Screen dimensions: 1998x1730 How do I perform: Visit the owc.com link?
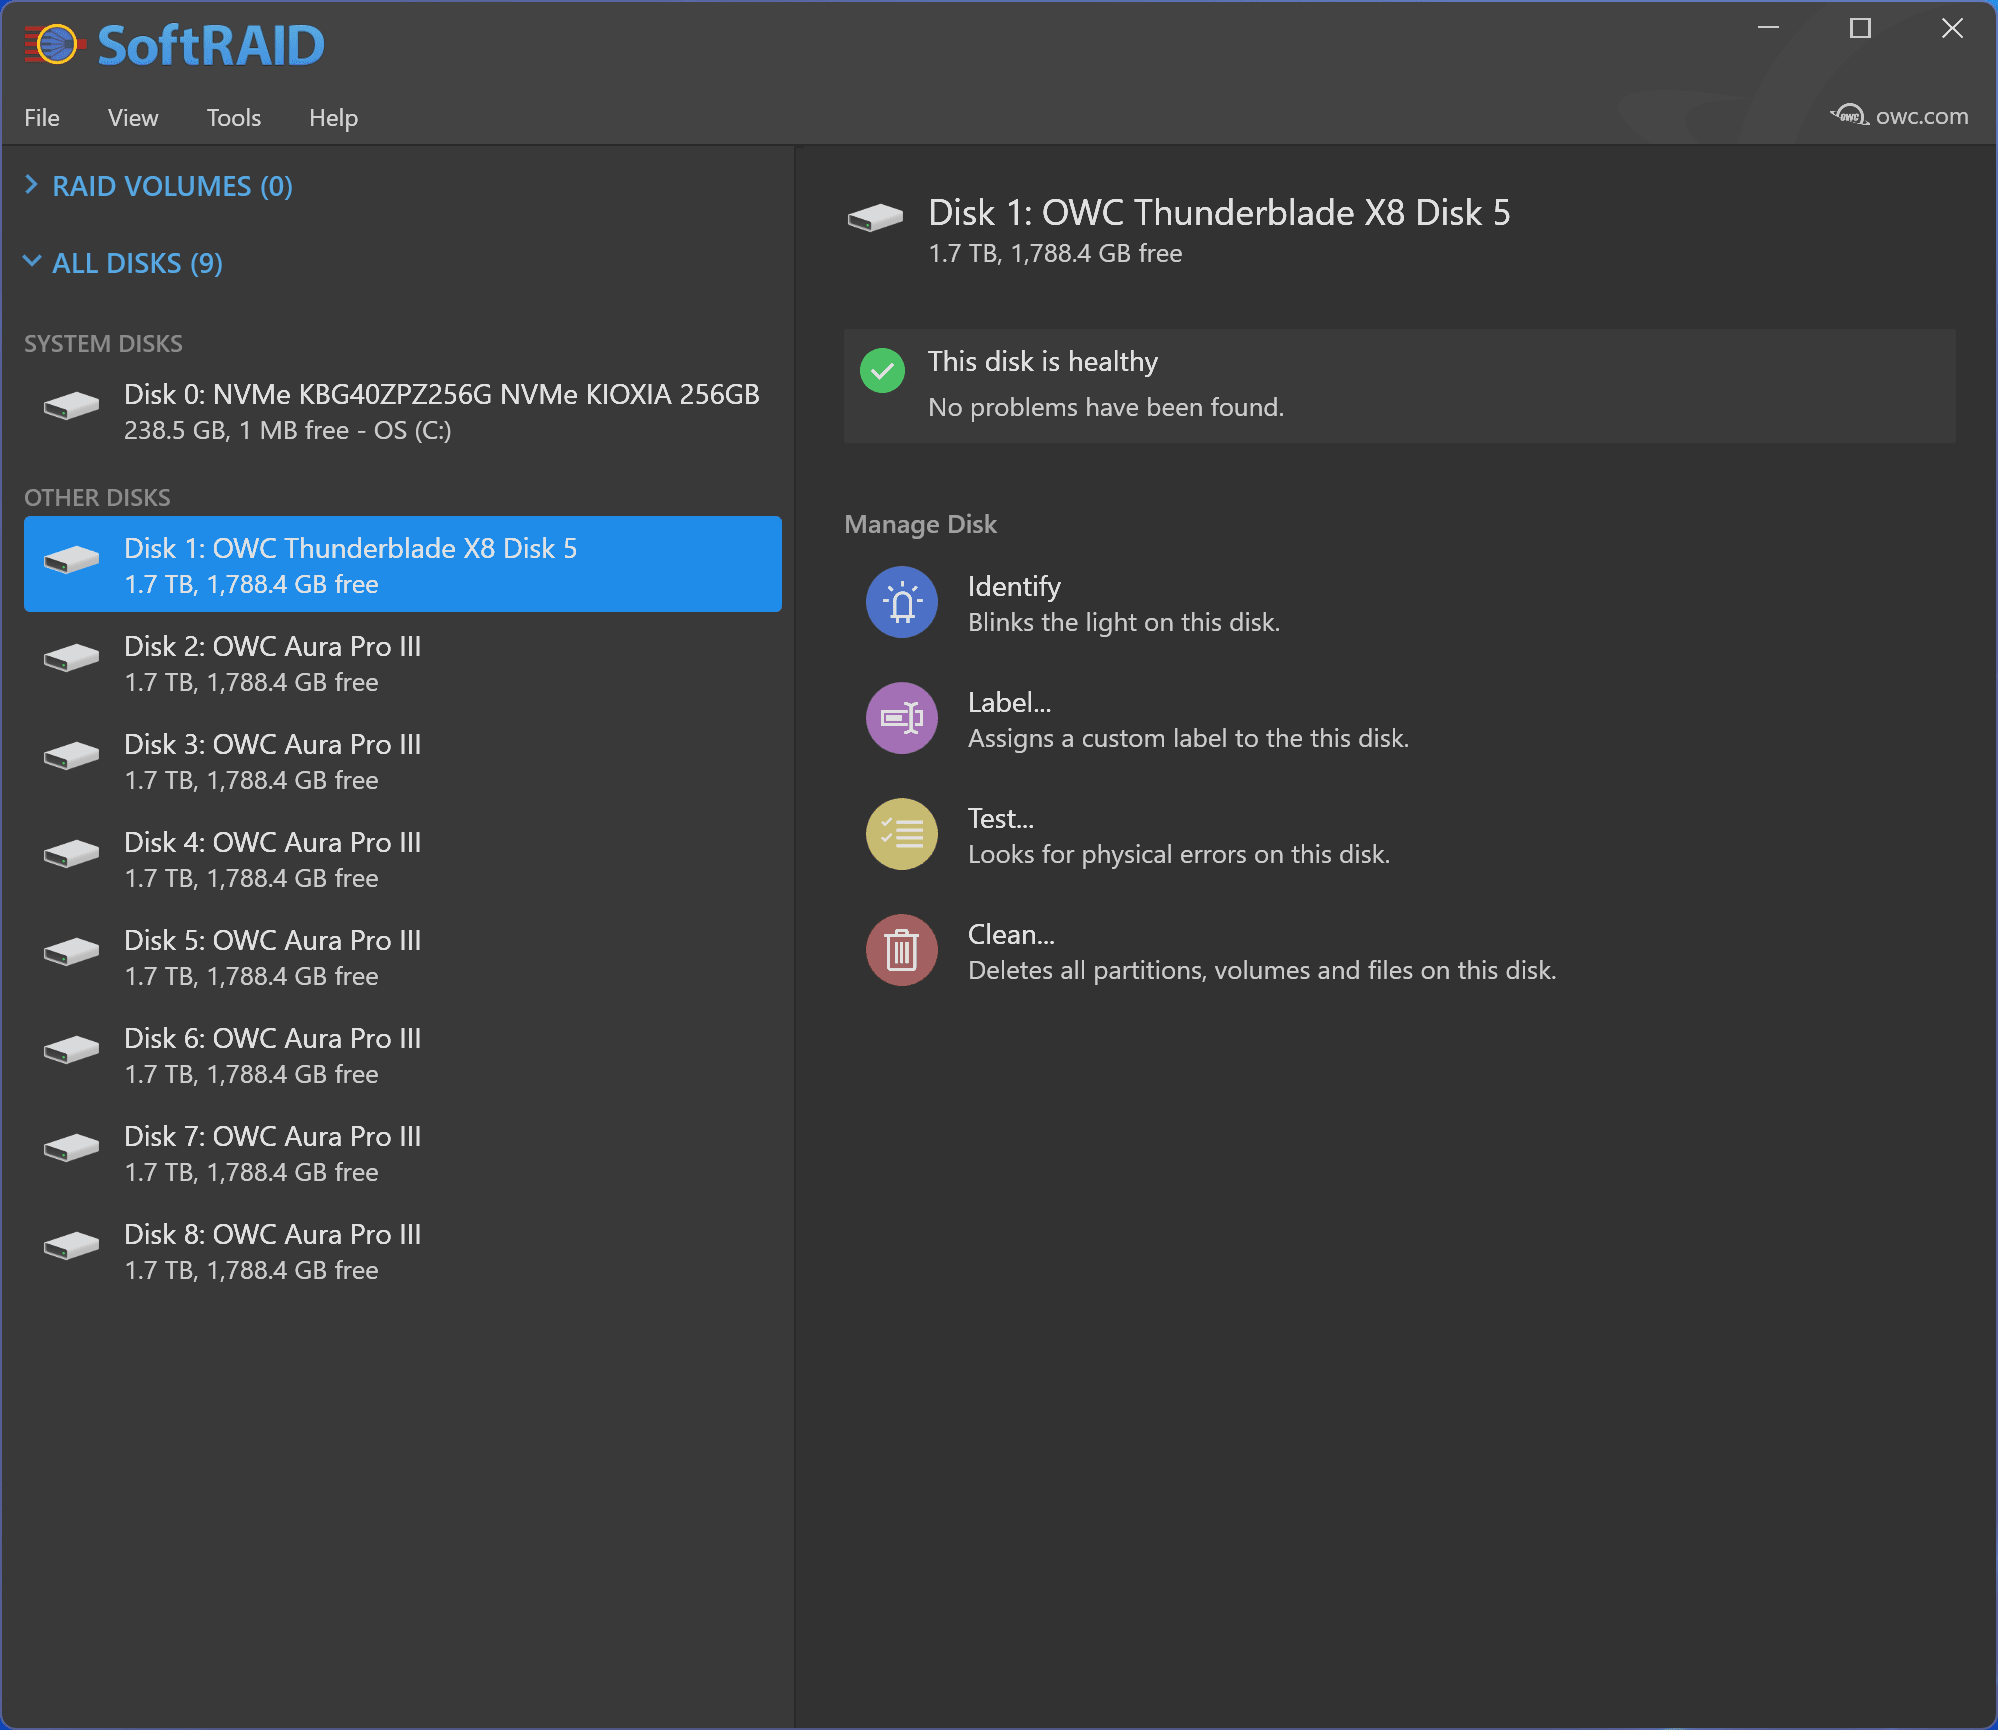pos(1920,116)
